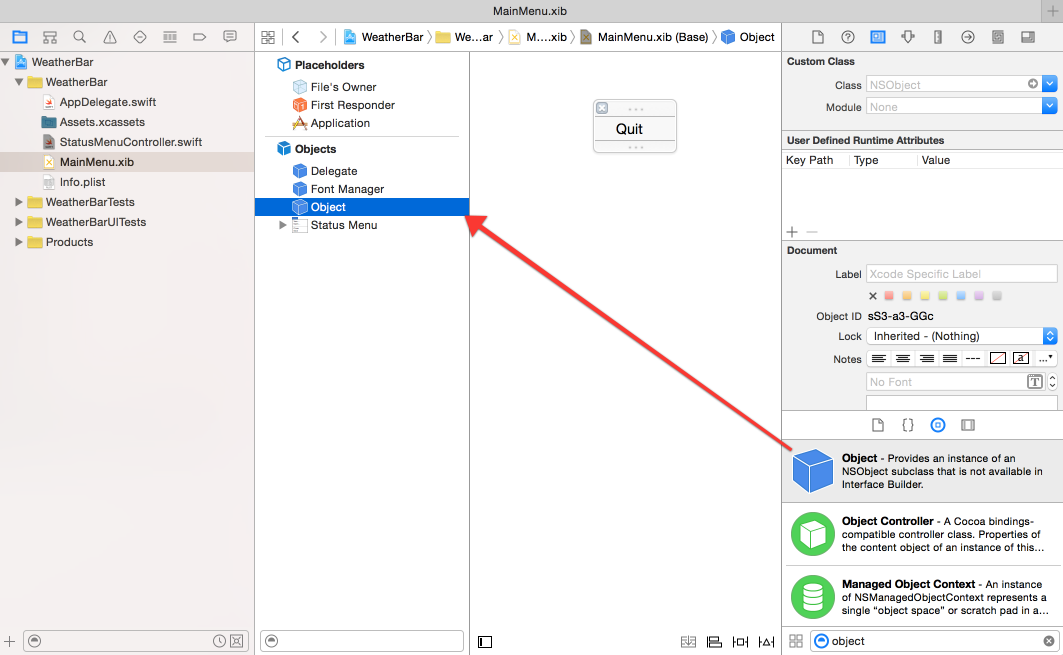The height and width of the screenshot is (655, 1063).
Task: Open the Debug navigator icon
Action: [169, 37]
